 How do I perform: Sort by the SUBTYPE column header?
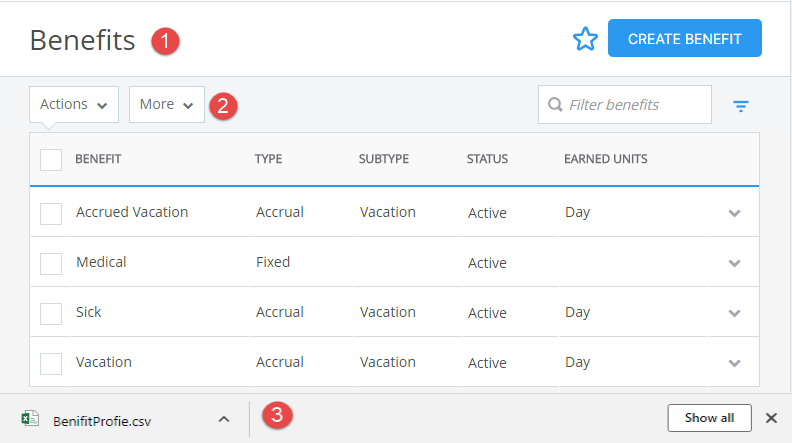coord(384,159)
